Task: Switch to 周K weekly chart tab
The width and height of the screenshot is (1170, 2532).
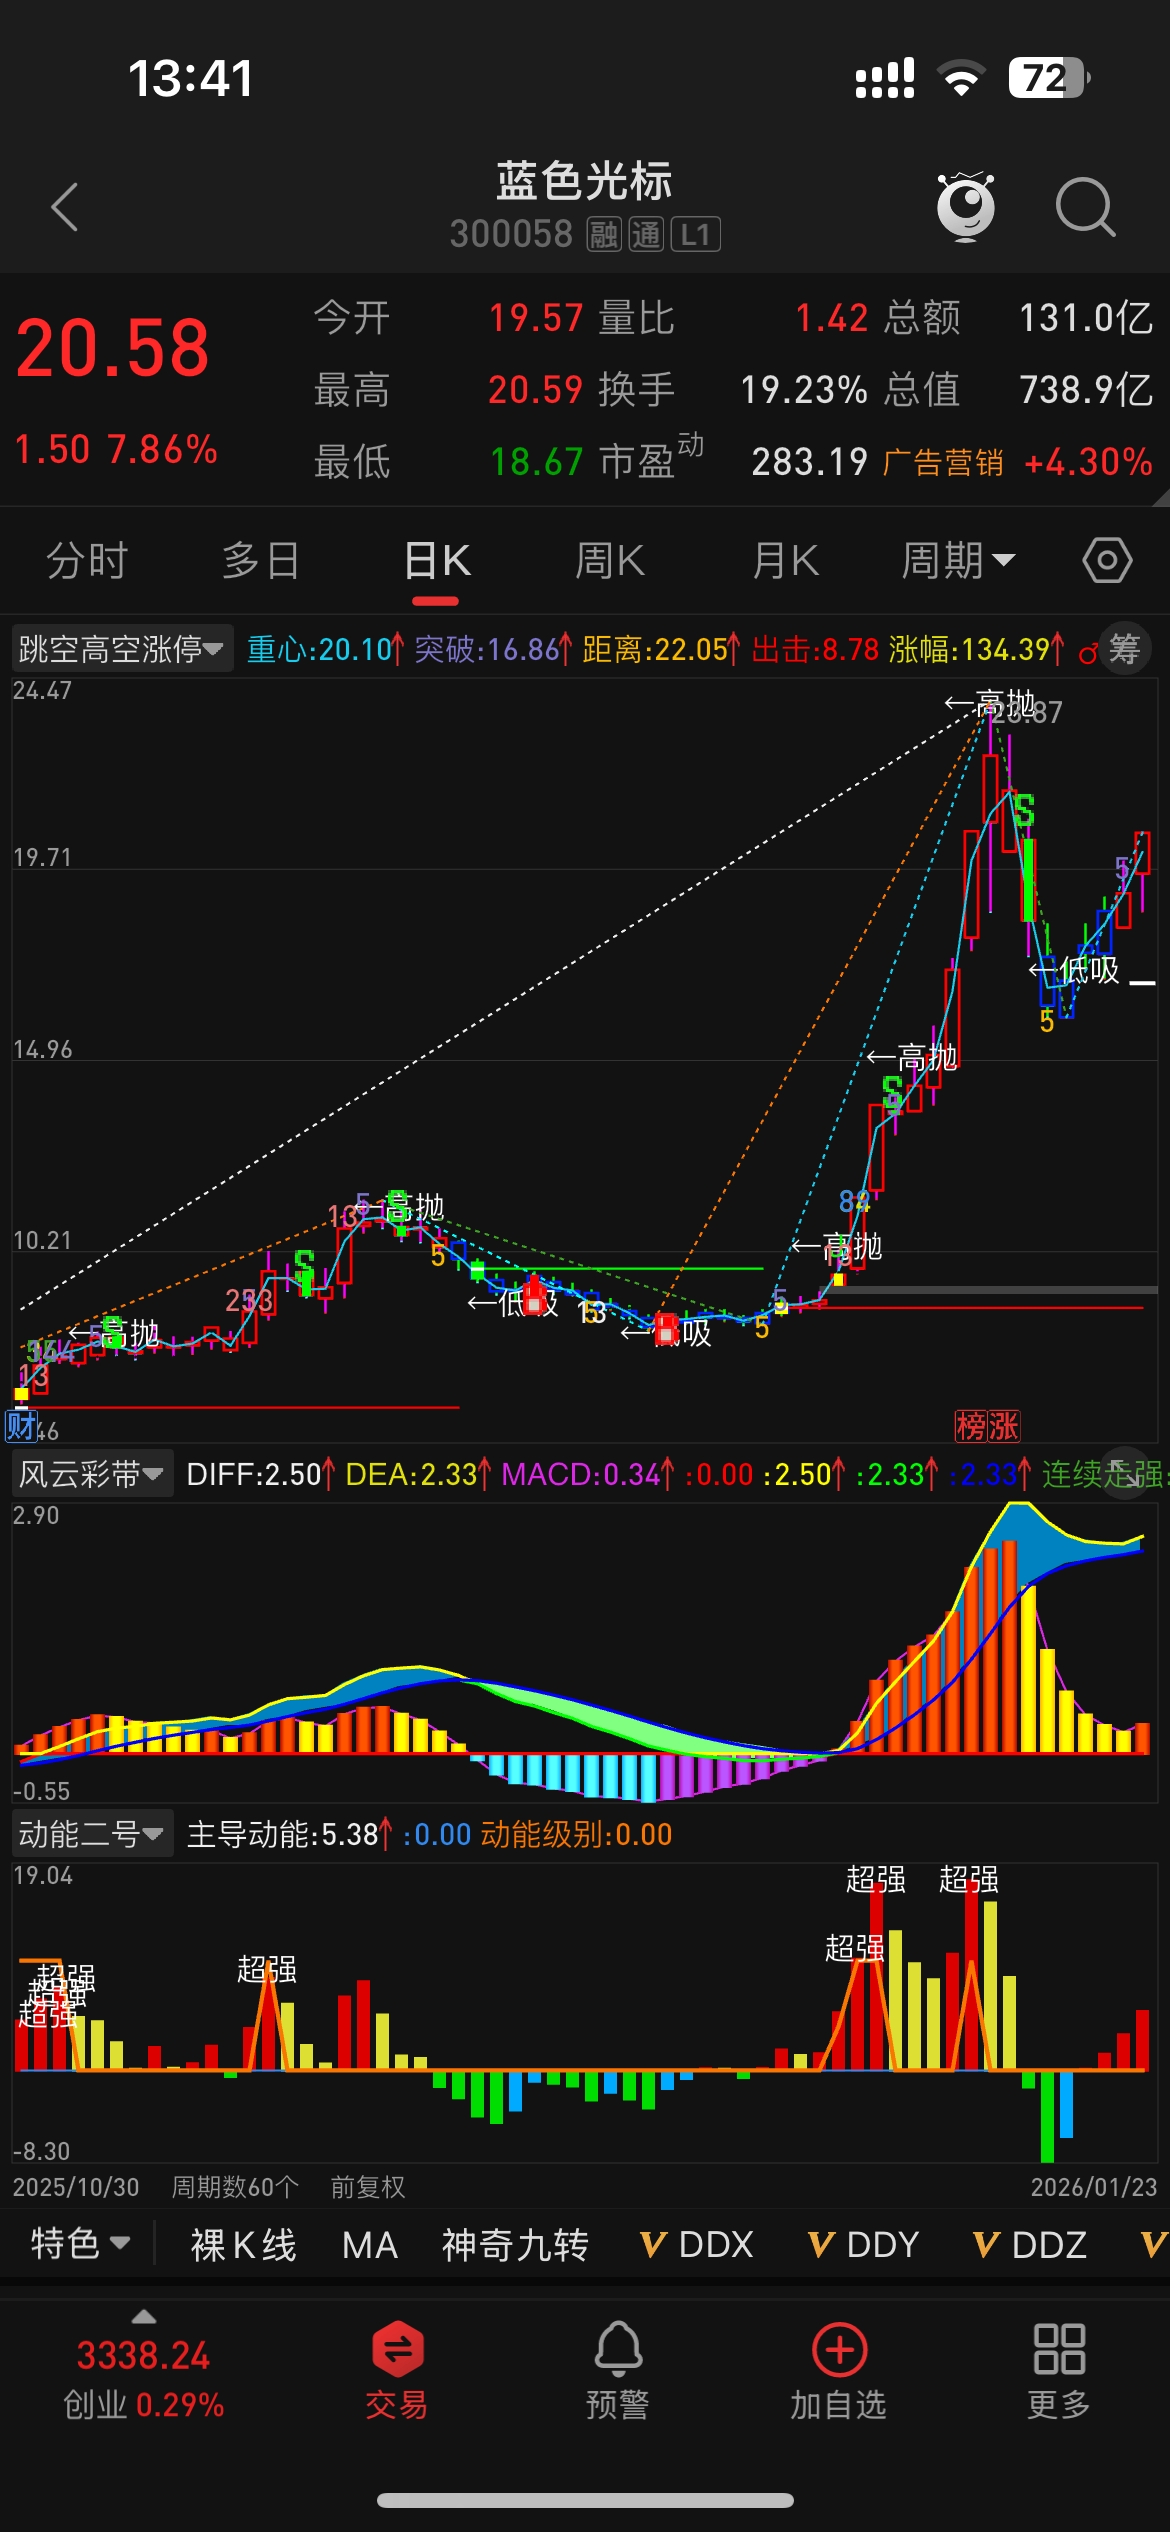Action: (610, 560)
